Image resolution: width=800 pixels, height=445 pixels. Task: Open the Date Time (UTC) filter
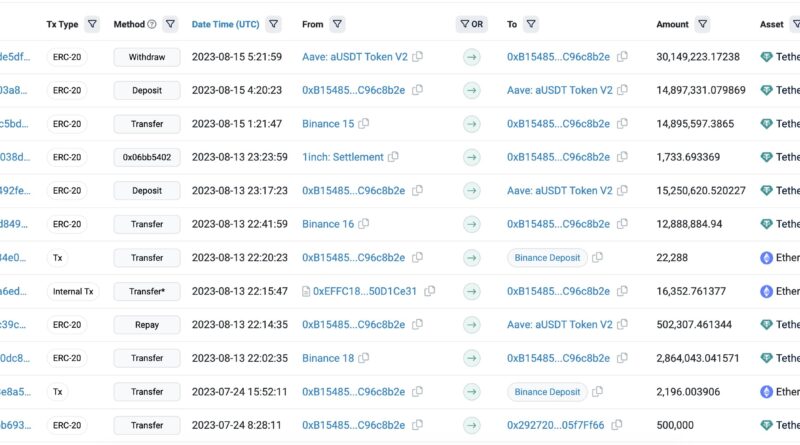pos(274,24)
